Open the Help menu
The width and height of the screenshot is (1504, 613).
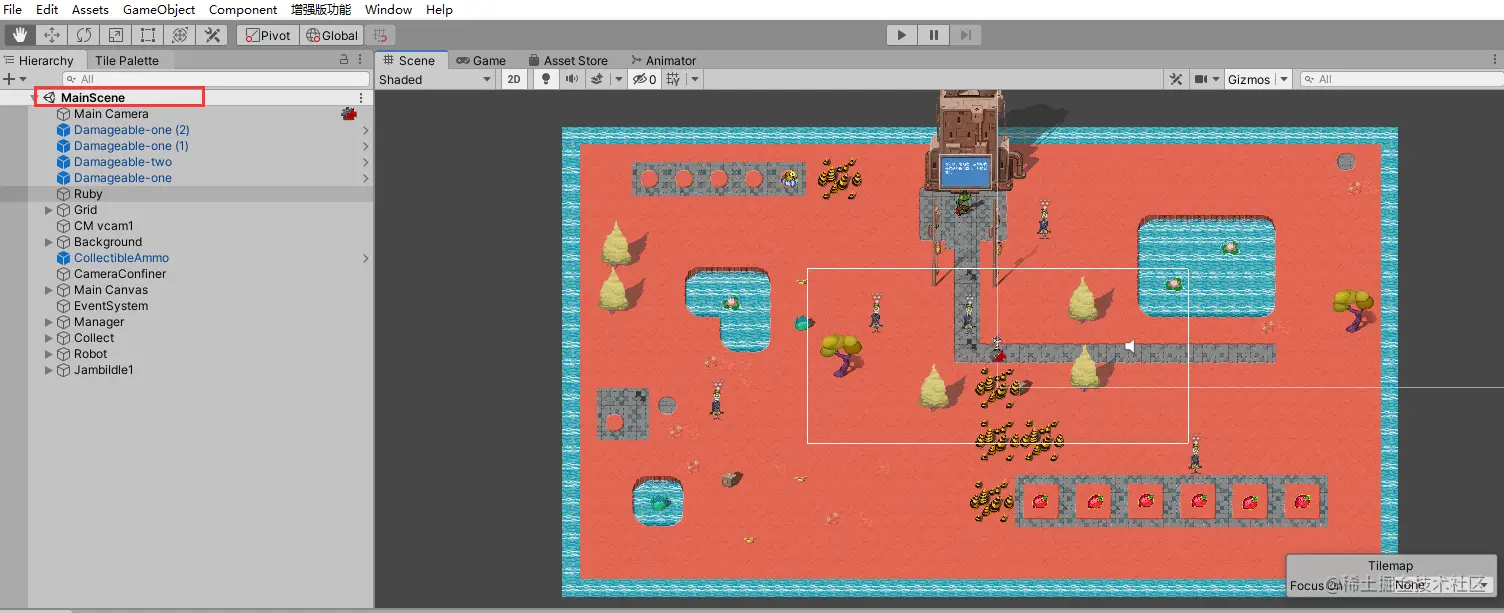tap(439, 9)
